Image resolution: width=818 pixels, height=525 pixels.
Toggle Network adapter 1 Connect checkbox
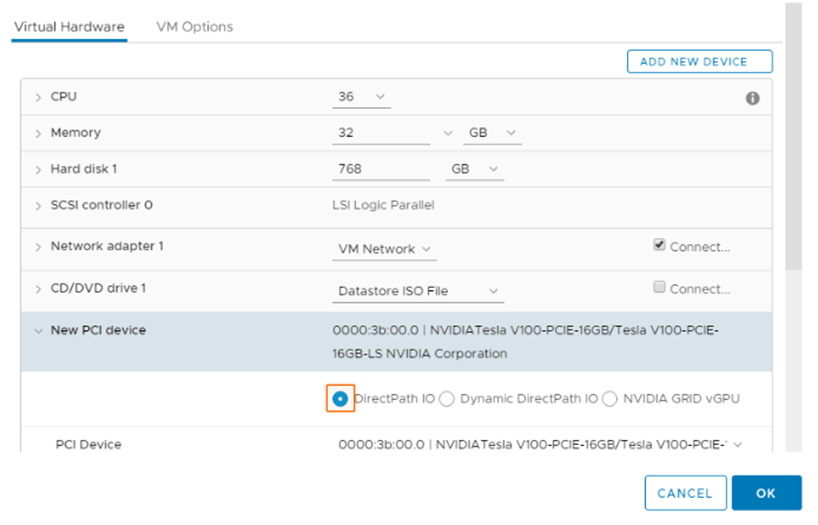click(x=659, y=245)
